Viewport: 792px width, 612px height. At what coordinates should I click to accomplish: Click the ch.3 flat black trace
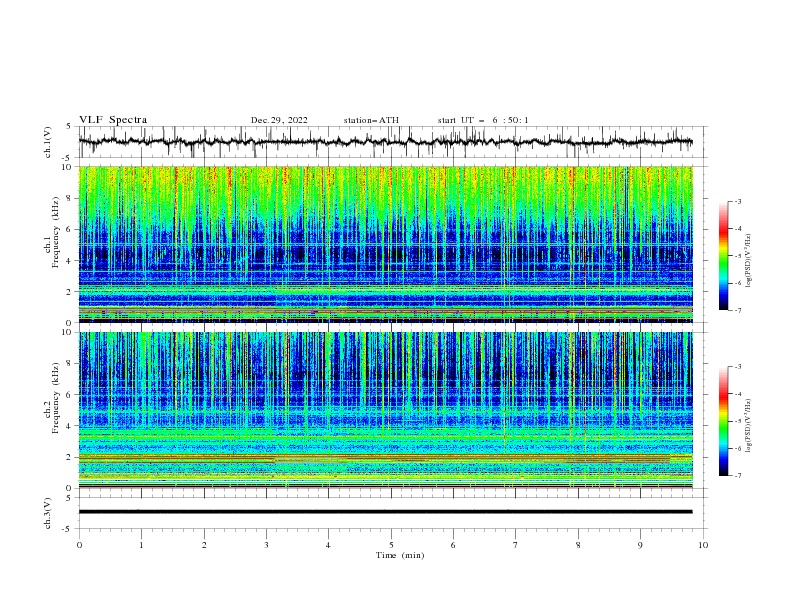[385, 512]
